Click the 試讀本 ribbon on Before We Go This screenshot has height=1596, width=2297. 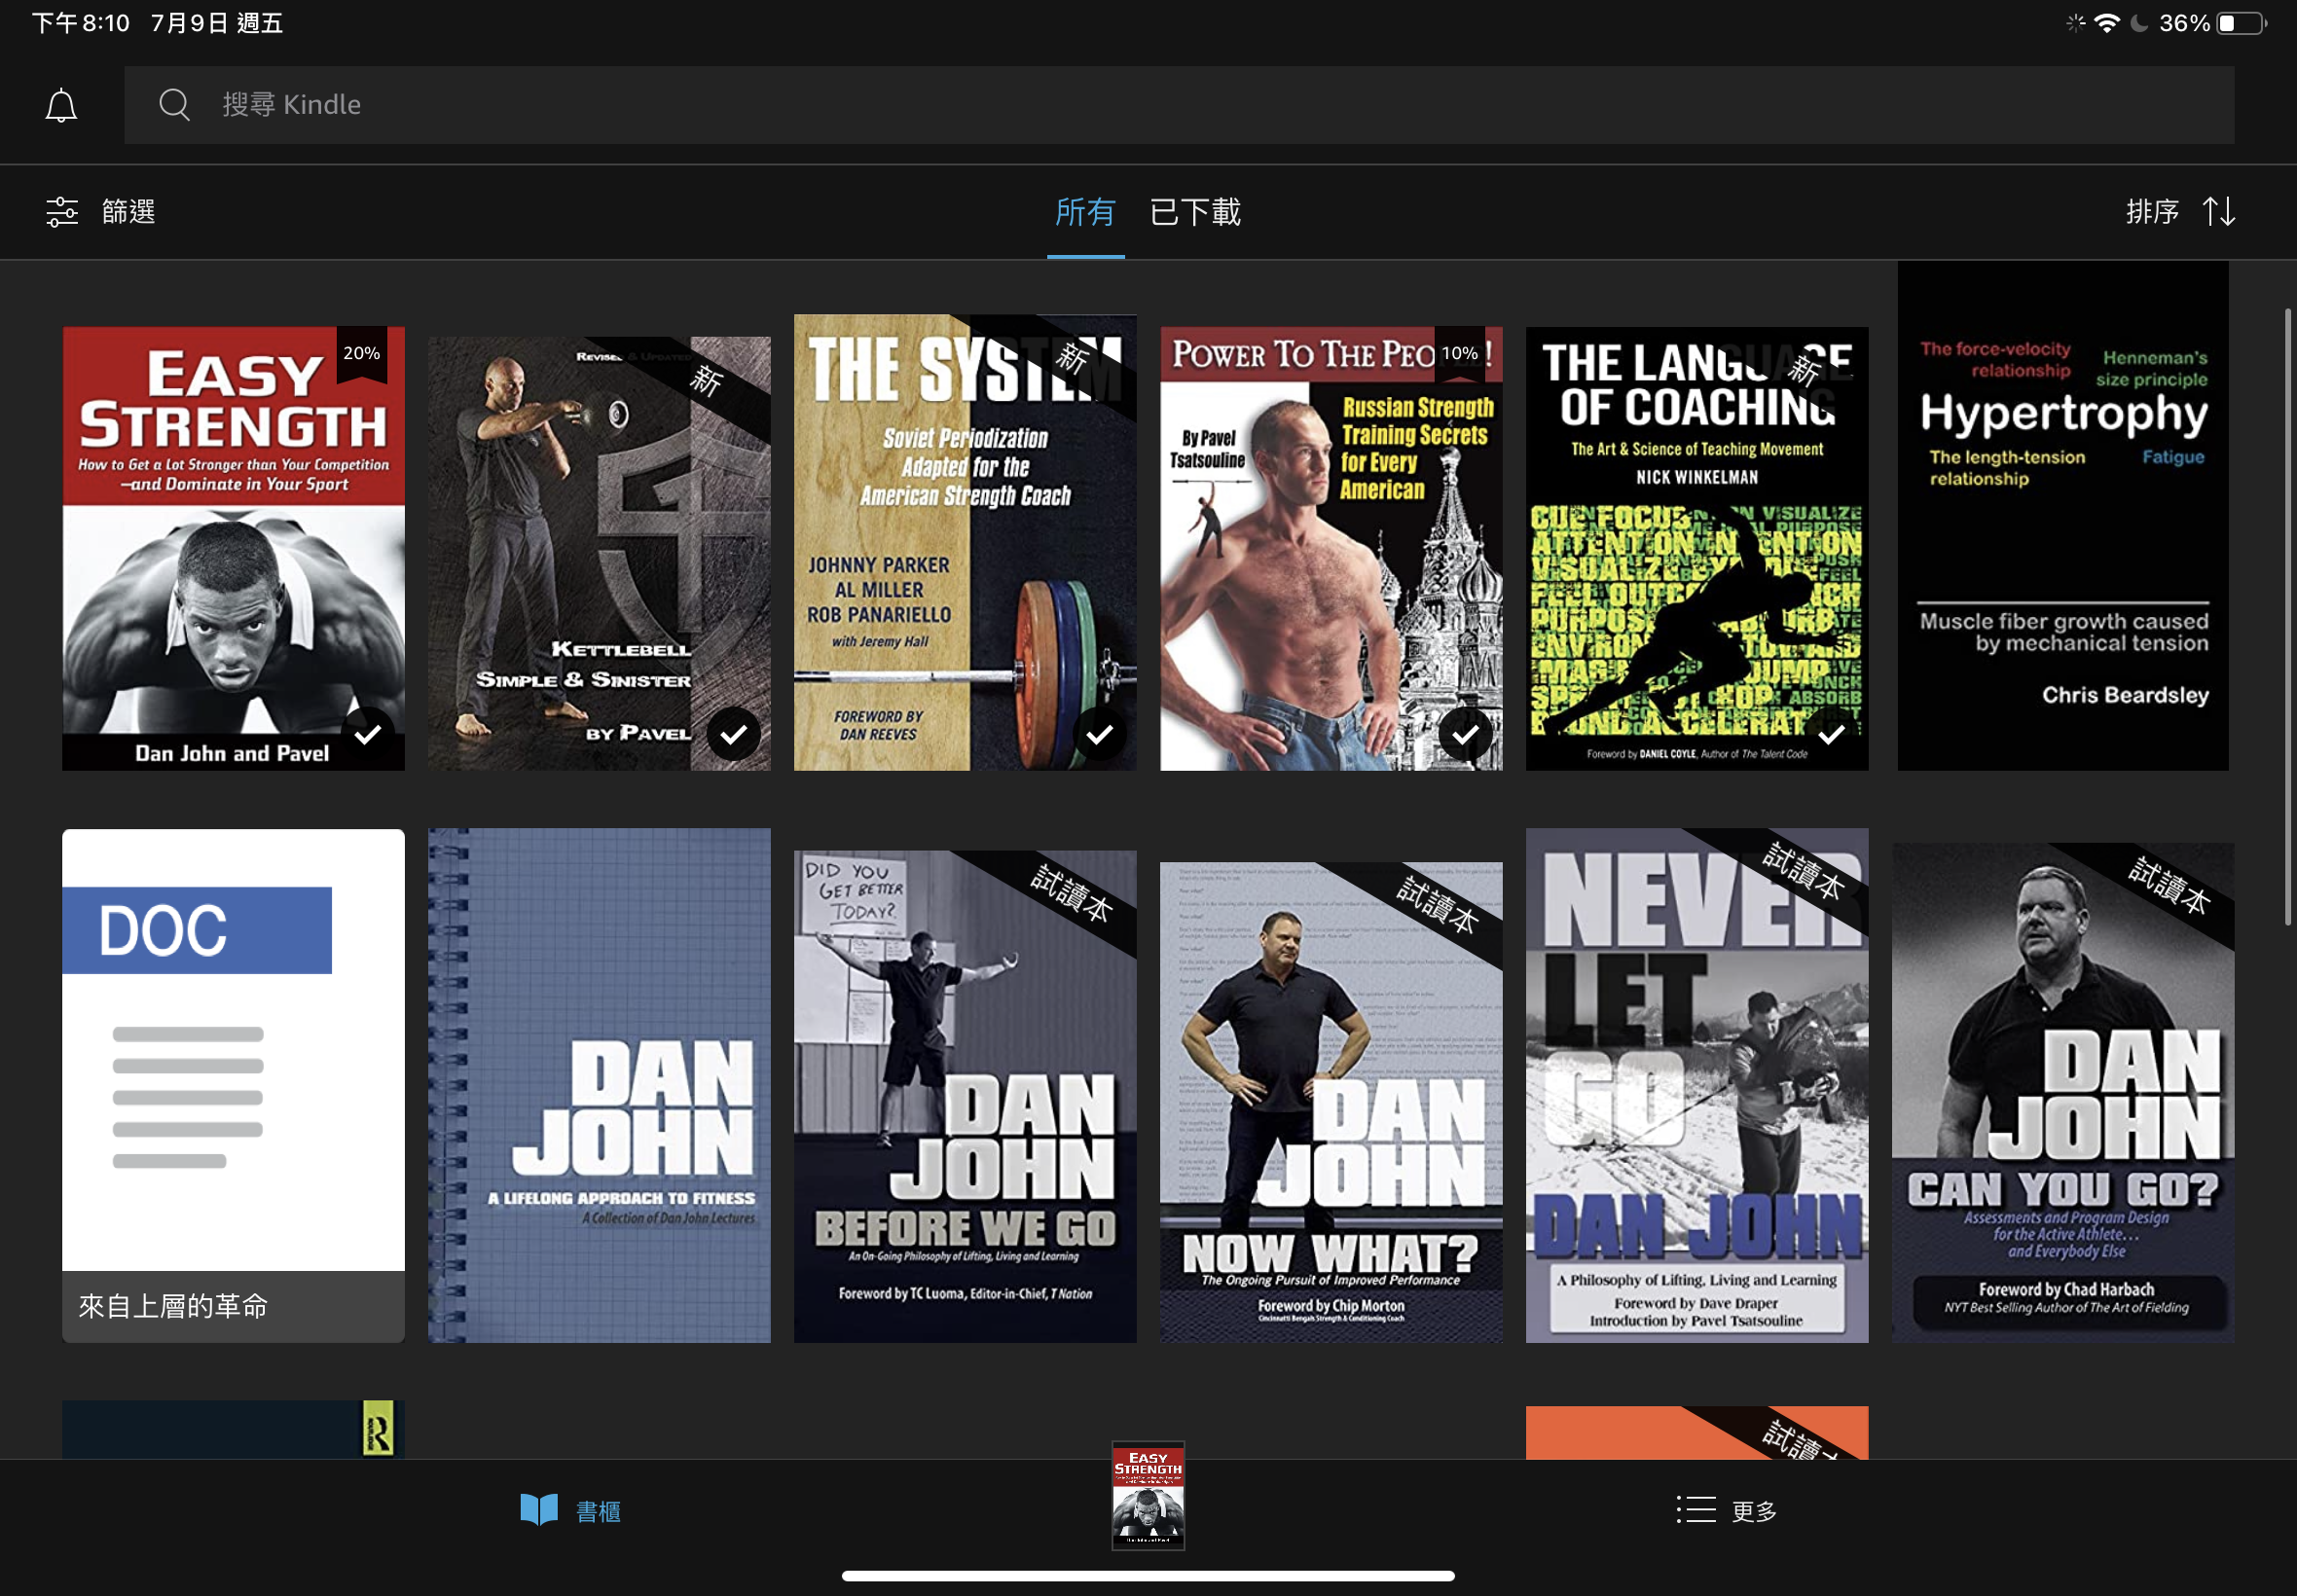pos(1070,893)
